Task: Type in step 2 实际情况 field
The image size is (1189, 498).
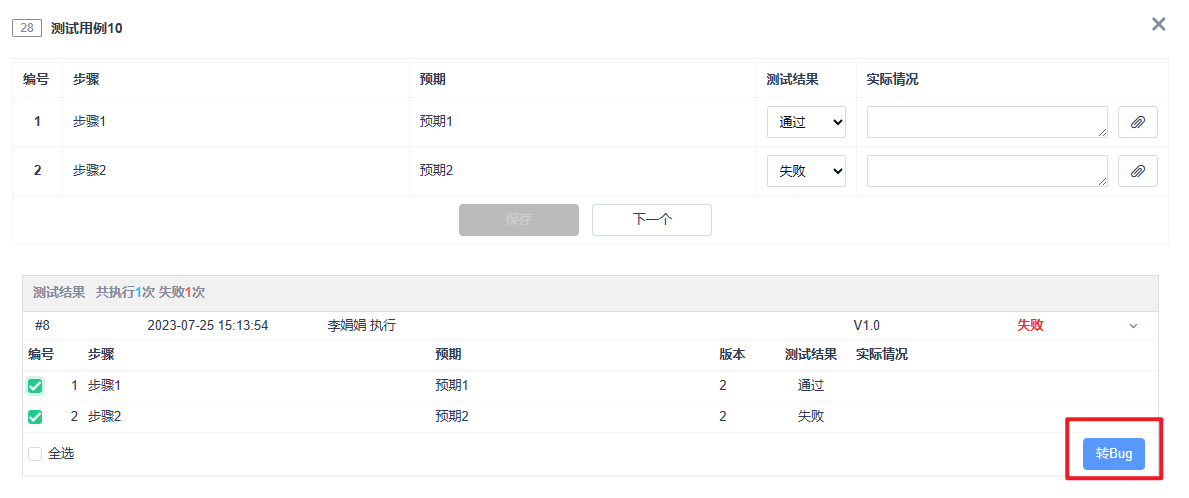Action: point(986,171)
